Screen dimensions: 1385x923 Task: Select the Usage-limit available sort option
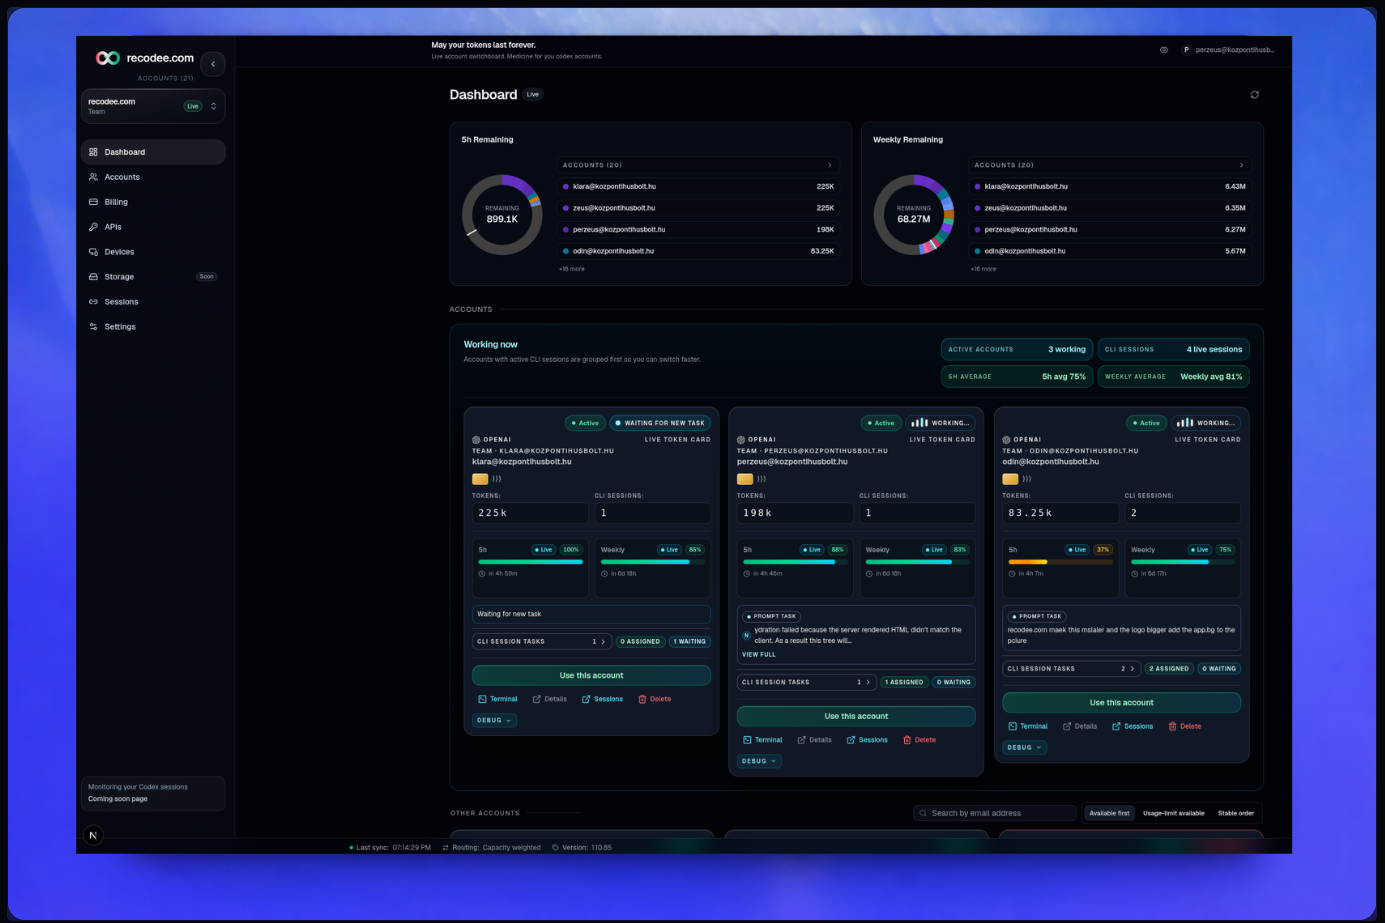click(x=1174, y=813)
